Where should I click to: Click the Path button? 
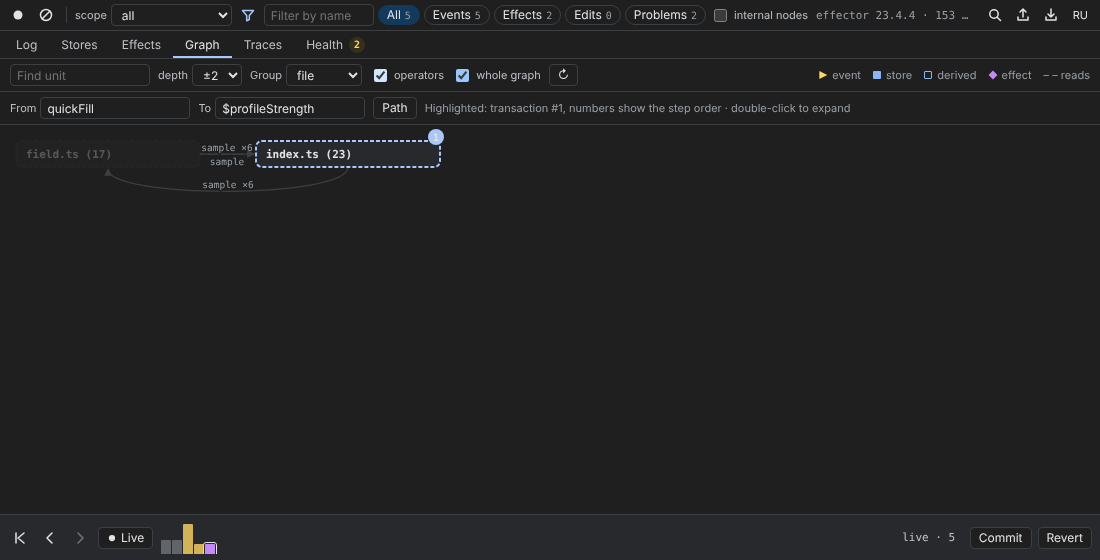[x=394, y=108]
